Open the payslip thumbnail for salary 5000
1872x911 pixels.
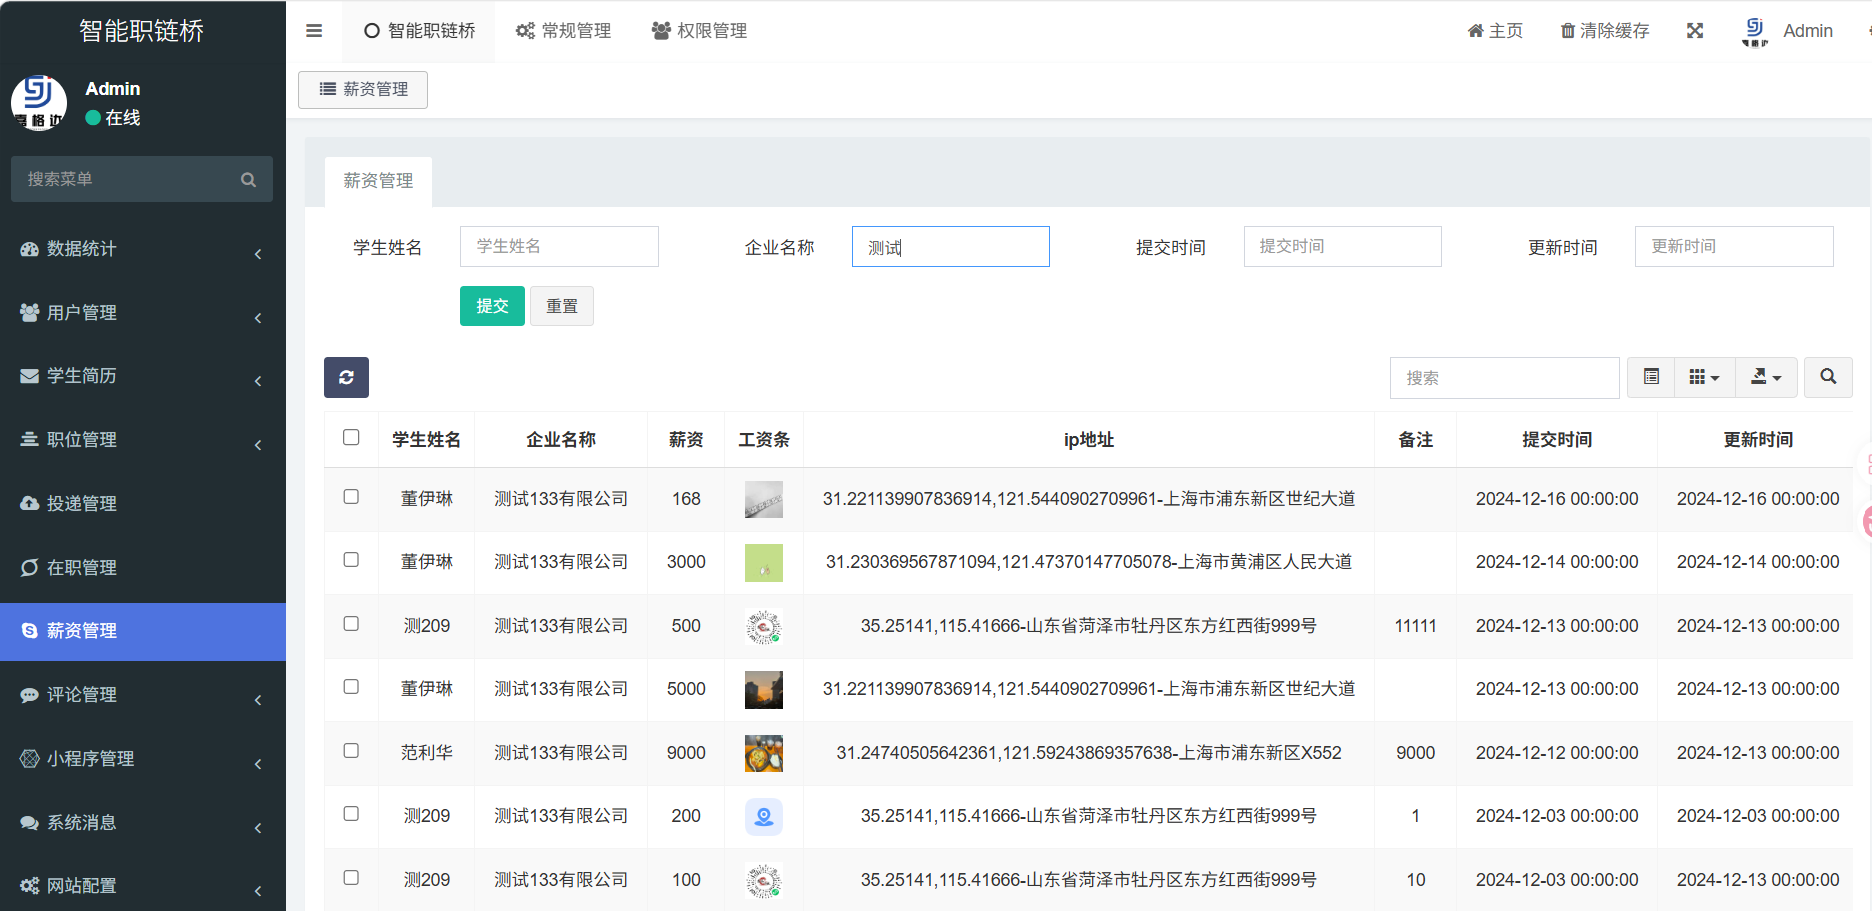[x=763, y=690]
